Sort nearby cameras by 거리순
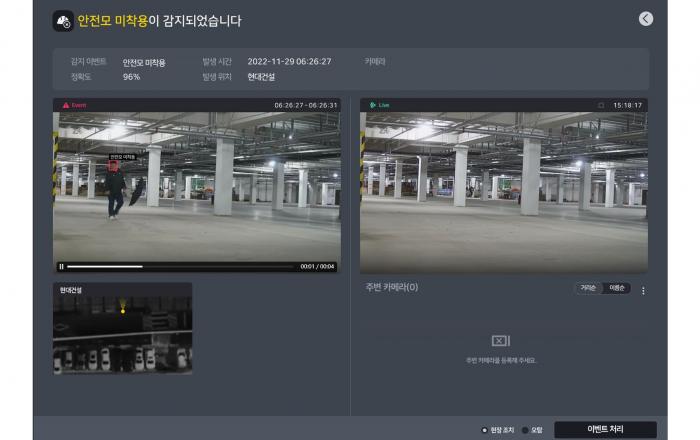 coord(588,288)
